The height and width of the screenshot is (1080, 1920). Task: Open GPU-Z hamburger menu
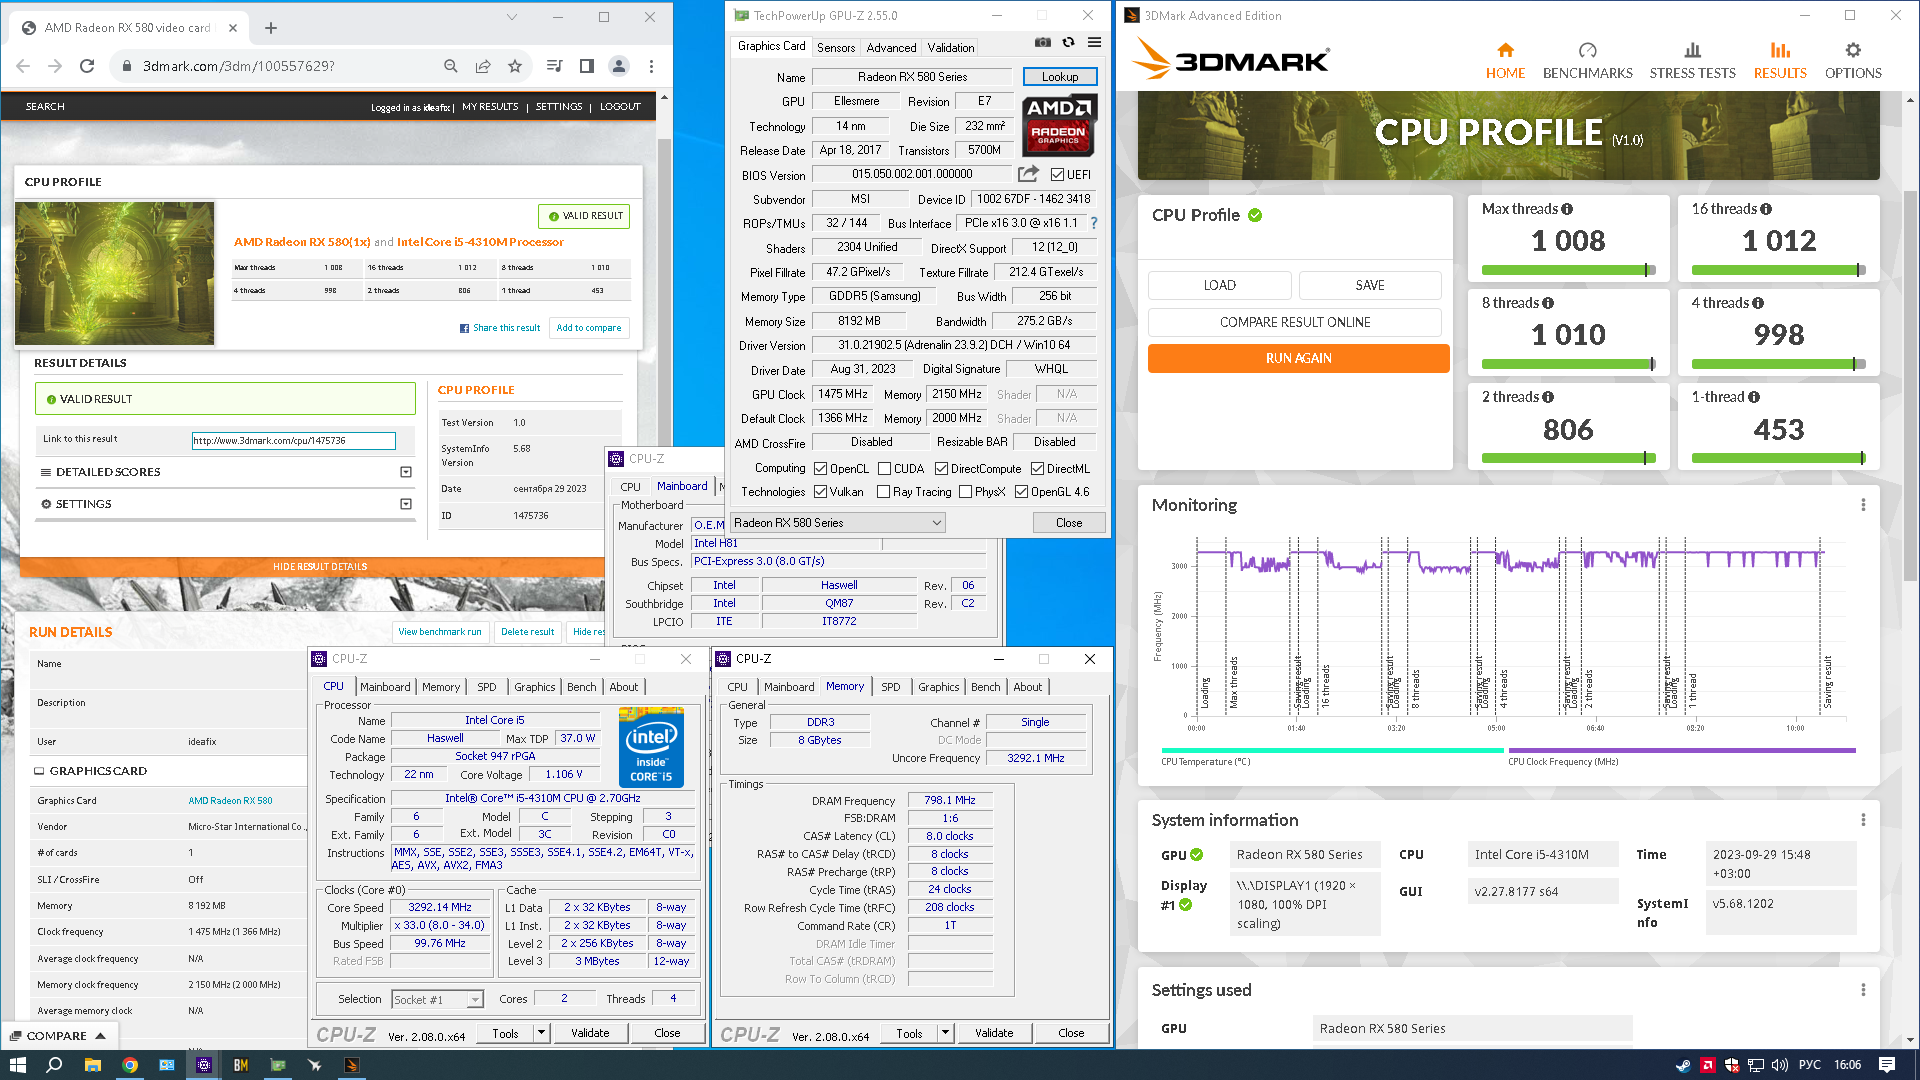1094,42
